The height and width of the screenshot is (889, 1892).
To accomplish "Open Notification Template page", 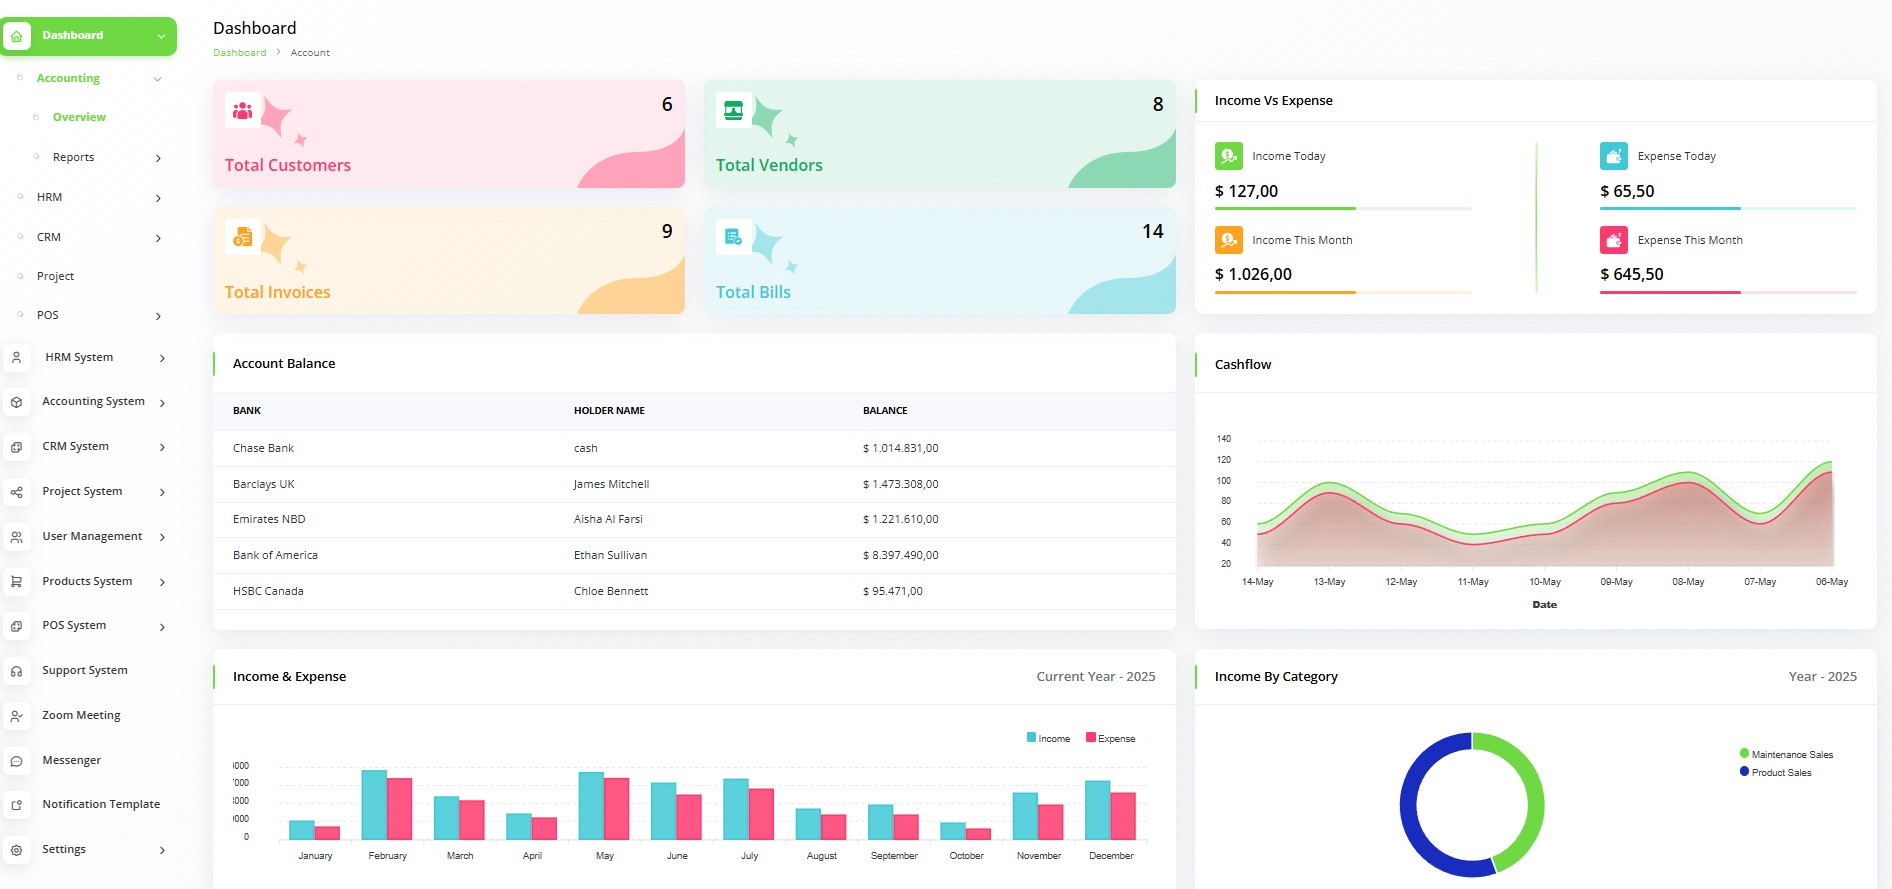I will click(x=100, y=804).
